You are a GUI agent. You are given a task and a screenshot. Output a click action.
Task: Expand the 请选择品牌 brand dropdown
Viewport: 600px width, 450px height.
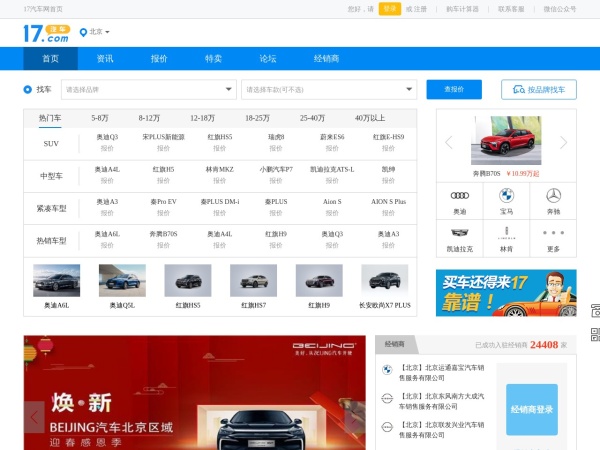click(x=148, y=90)
